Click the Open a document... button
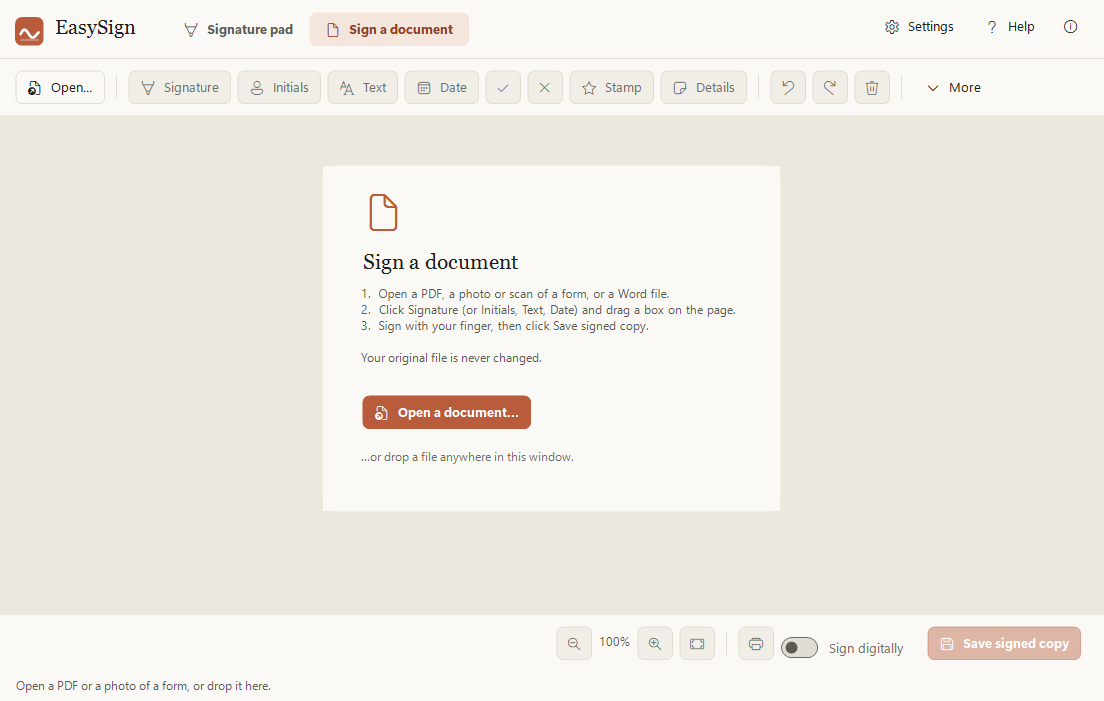 446,412
